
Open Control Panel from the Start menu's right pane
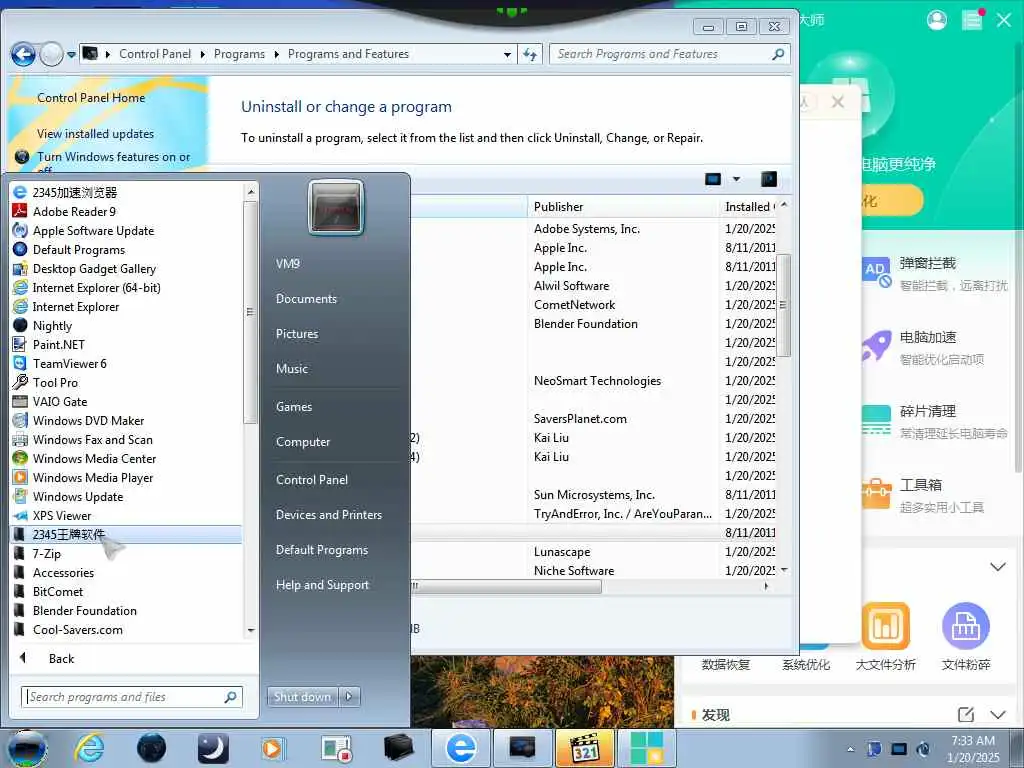(x=312, y=479)
